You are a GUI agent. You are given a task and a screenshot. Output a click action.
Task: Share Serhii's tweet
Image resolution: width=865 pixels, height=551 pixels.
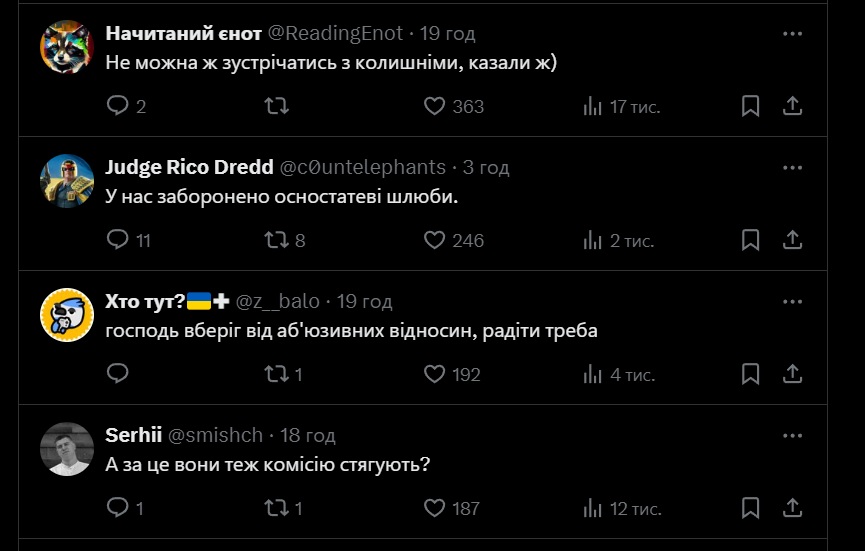click(791, 508)
